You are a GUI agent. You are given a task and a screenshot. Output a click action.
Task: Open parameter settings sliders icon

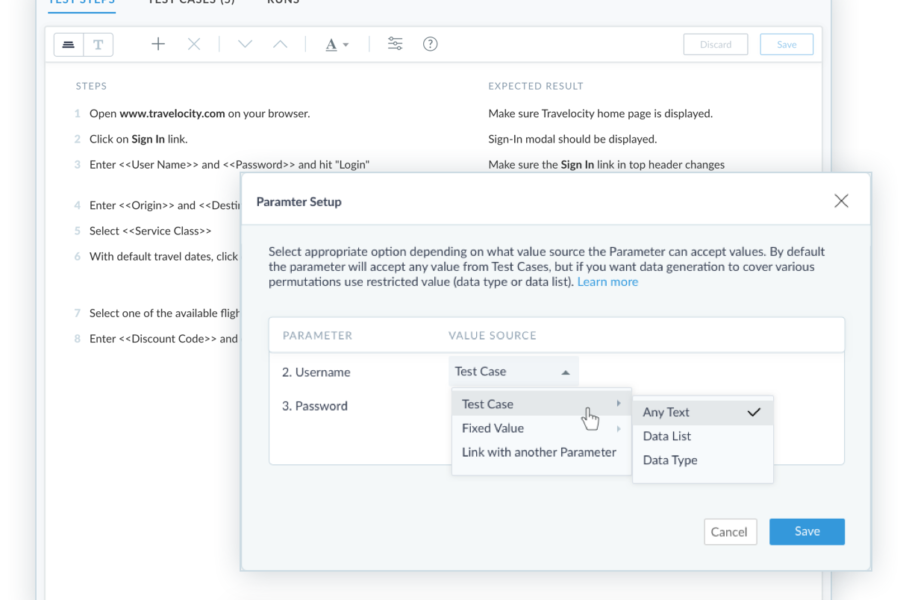(395, 44)
